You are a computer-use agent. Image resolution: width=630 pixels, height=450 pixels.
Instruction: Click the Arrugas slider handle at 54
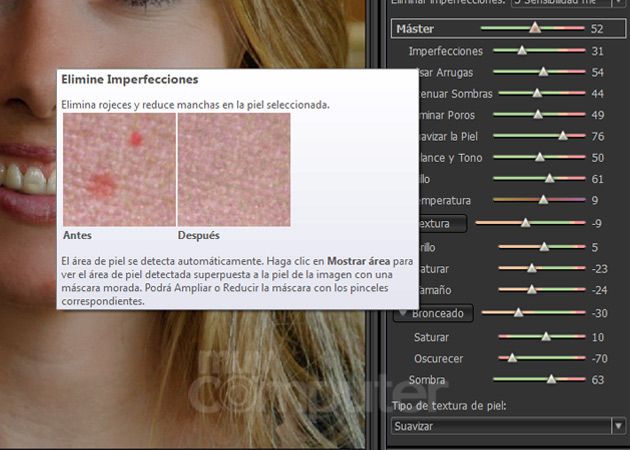click(543, 72)
